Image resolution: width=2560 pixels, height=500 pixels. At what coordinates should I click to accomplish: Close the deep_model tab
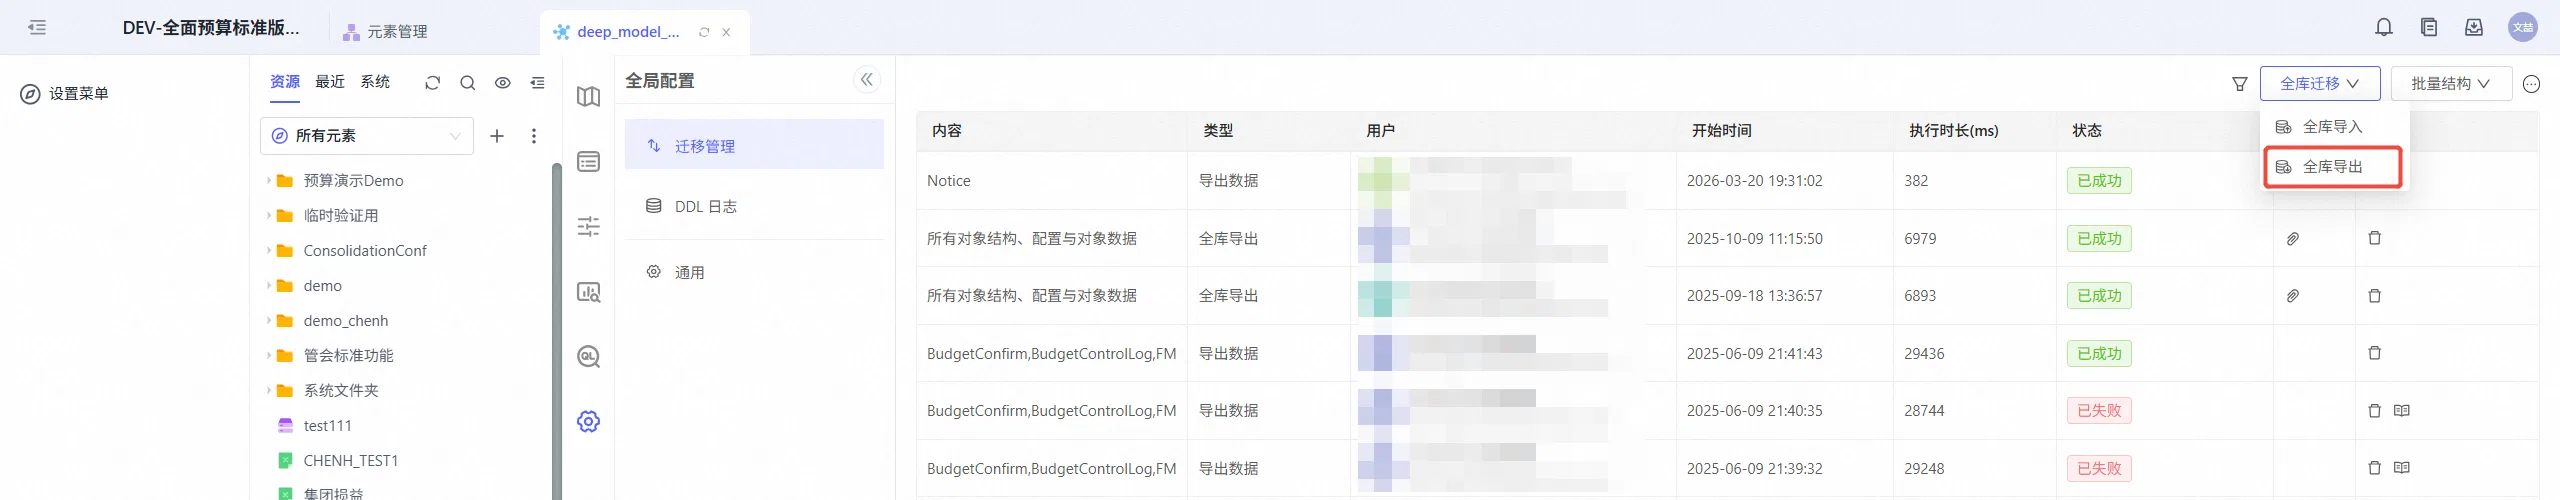[x=726, y=32]
